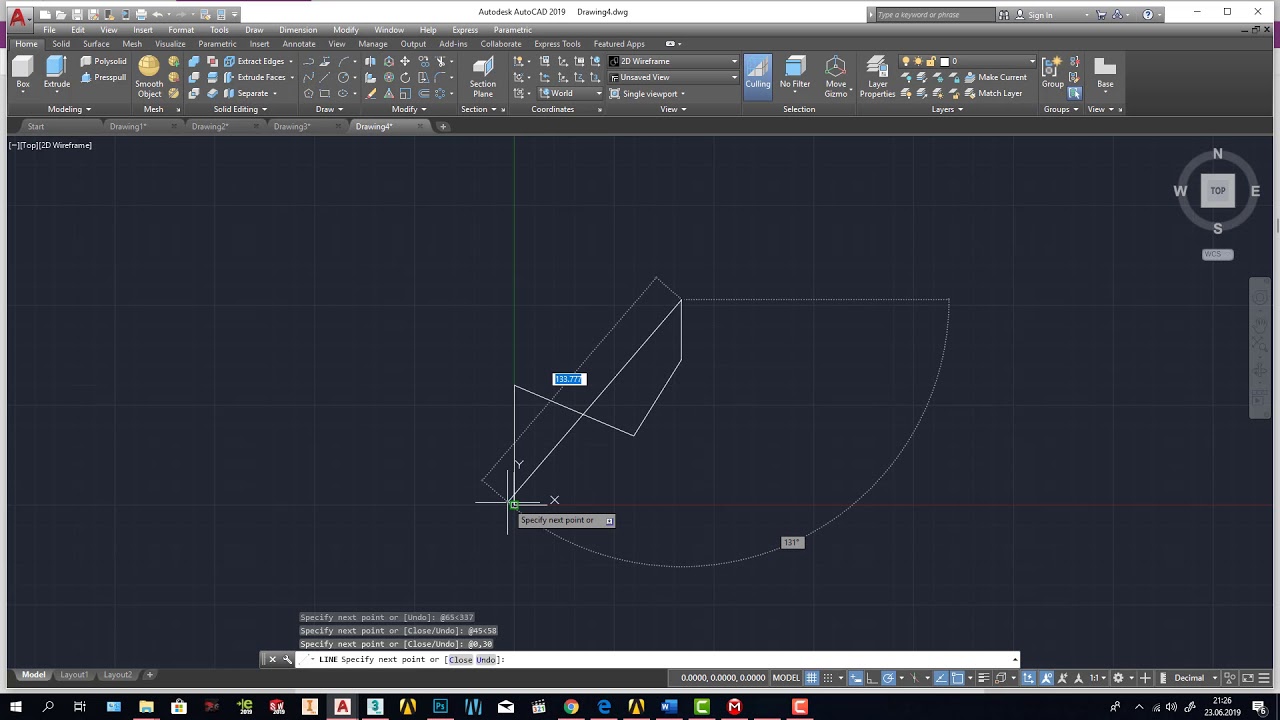Click the search keyword input field
Screen dimensions: 1280x720
pos(935,15)
